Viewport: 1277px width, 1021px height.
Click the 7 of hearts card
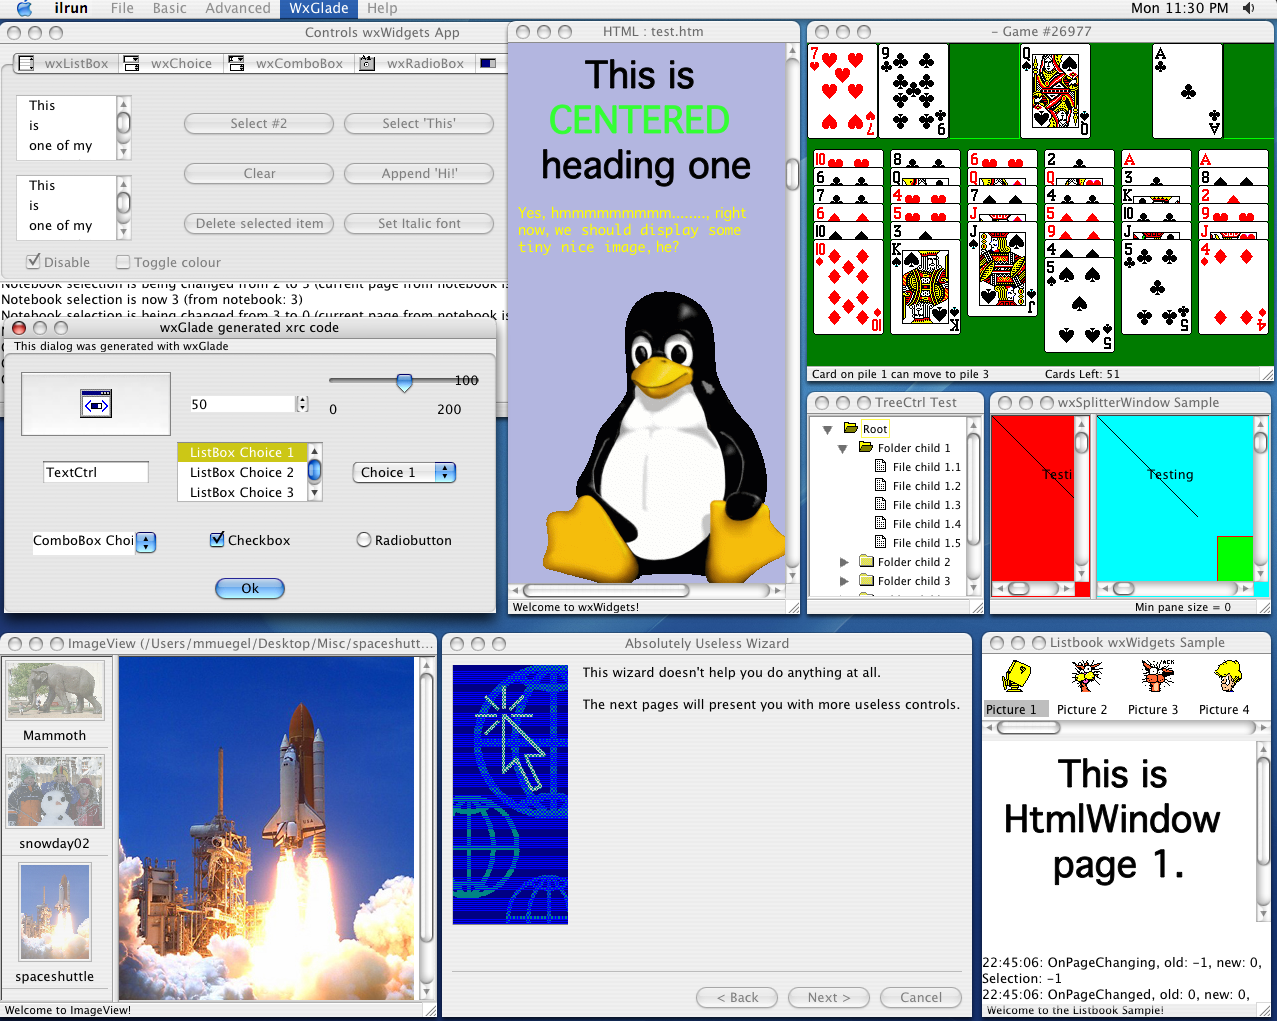(x=843, y=91)
